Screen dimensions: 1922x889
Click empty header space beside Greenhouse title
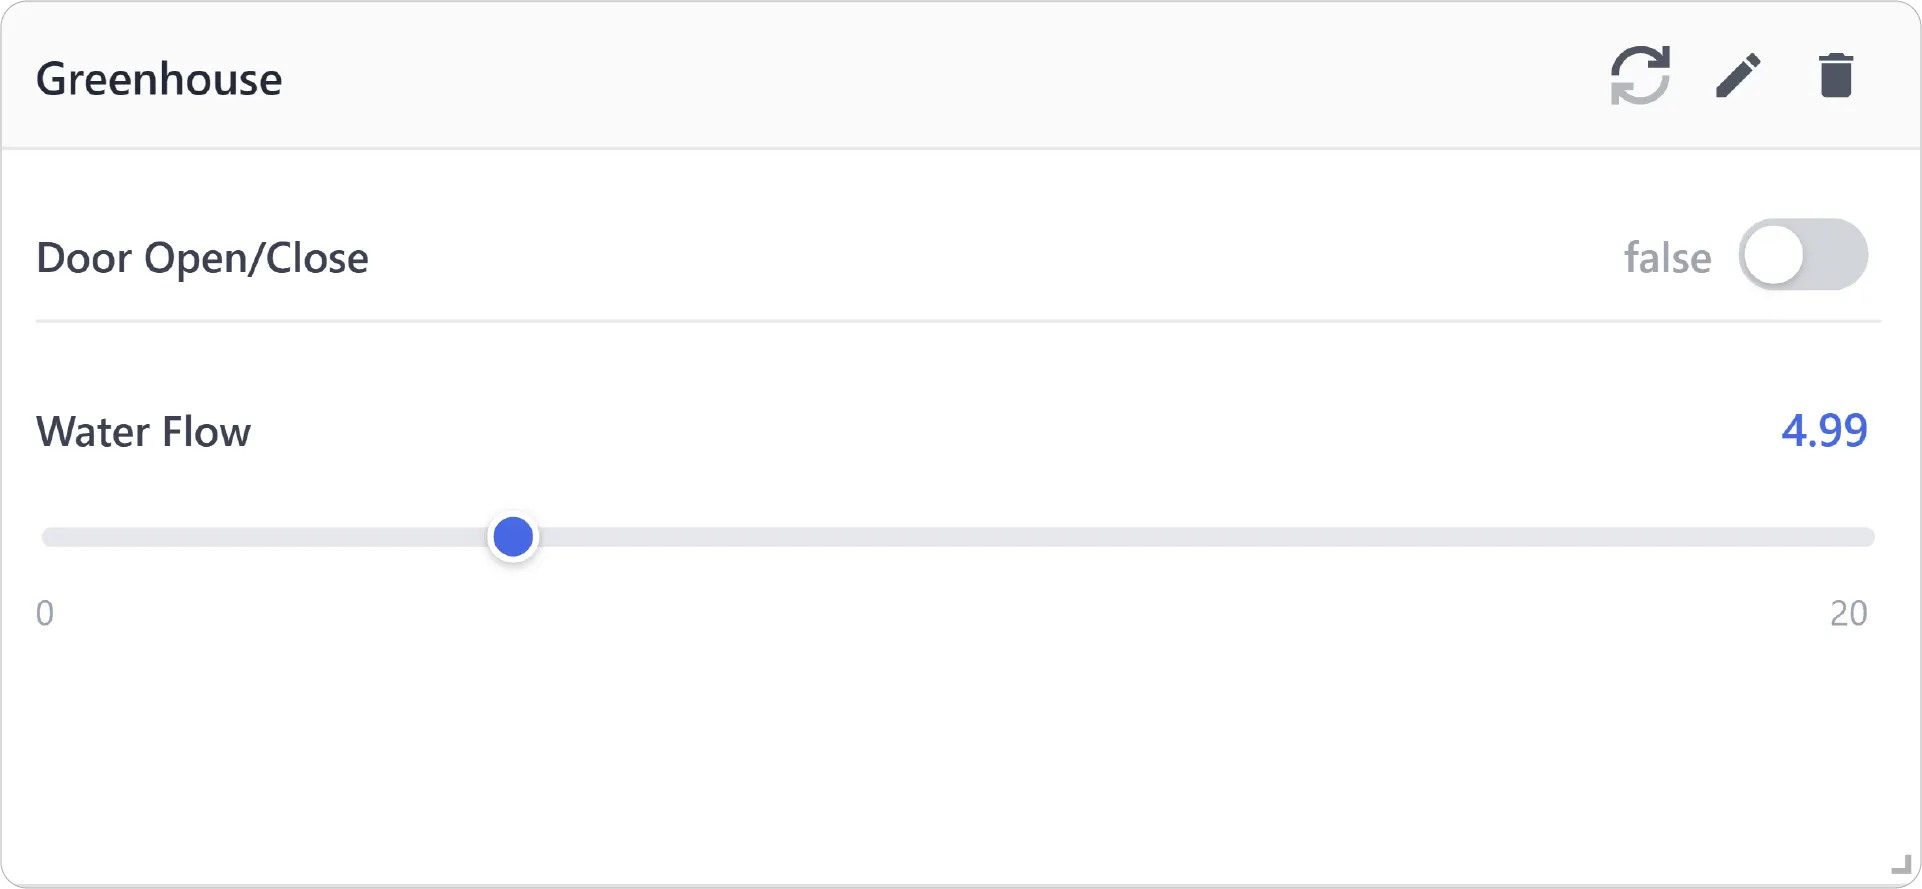click(x=900, y=77)
